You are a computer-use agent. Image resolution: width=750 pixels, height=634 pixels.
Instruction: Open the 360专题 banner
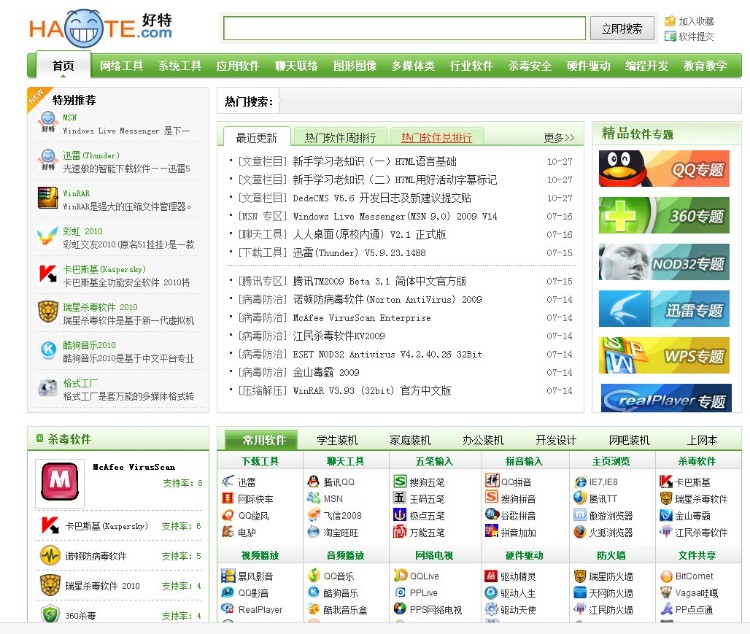point(664,215)
